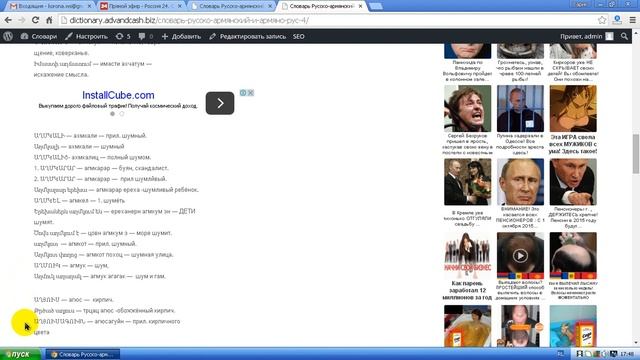The image size is (640, 360).
Task: Close the InstallCube ad with the X icon
Action: [x=251, y=93]
